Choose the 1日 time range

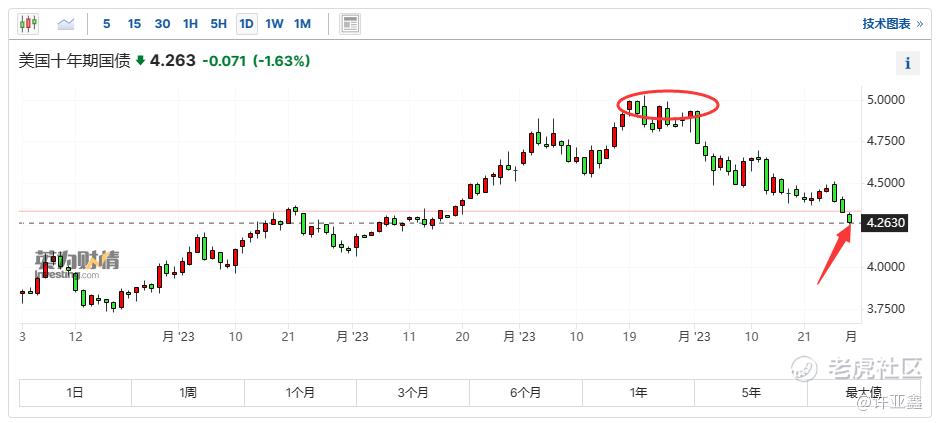[75, 392]
